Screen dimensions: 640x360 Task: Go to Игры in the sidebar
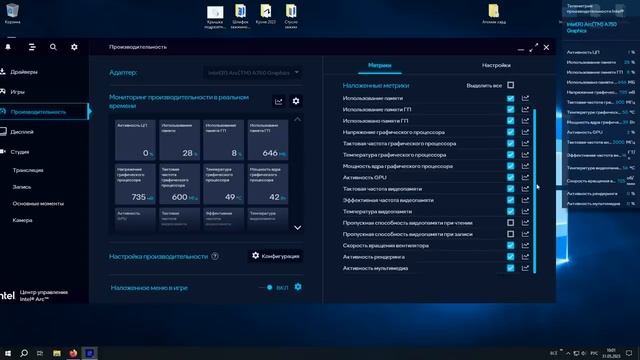[x=18, y=92]
